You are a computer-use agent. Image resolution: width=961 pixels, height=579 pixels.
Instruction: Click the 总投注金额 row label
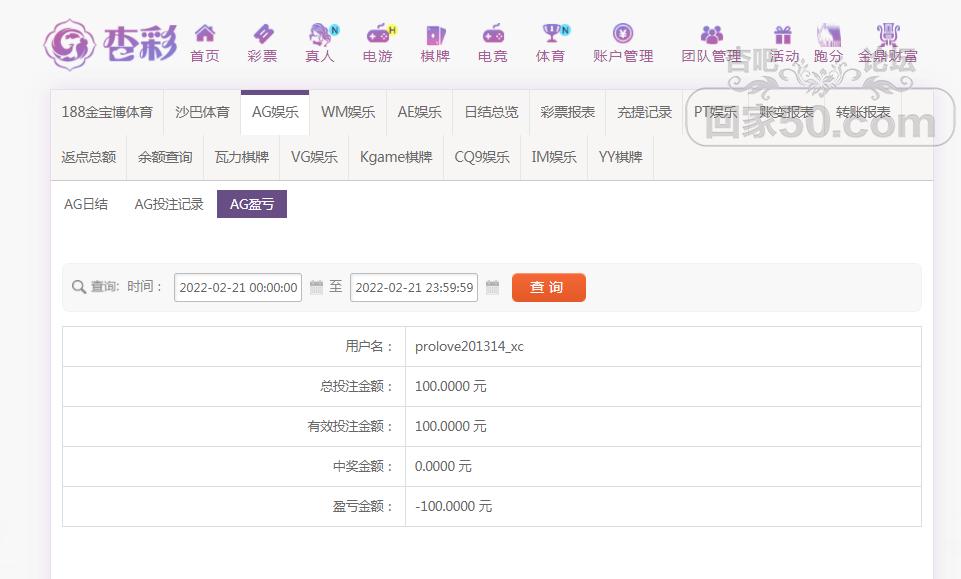(x=356, y=386)
